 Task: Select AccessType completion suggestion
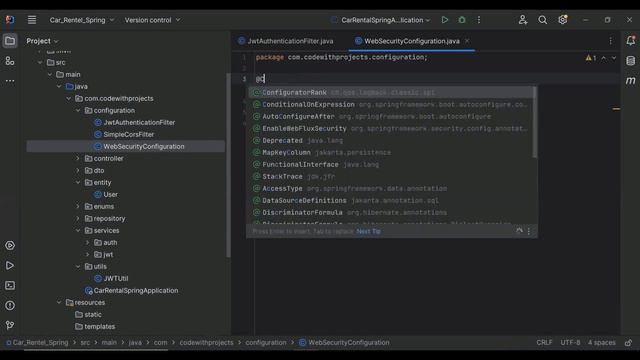[x=391, y=189]
